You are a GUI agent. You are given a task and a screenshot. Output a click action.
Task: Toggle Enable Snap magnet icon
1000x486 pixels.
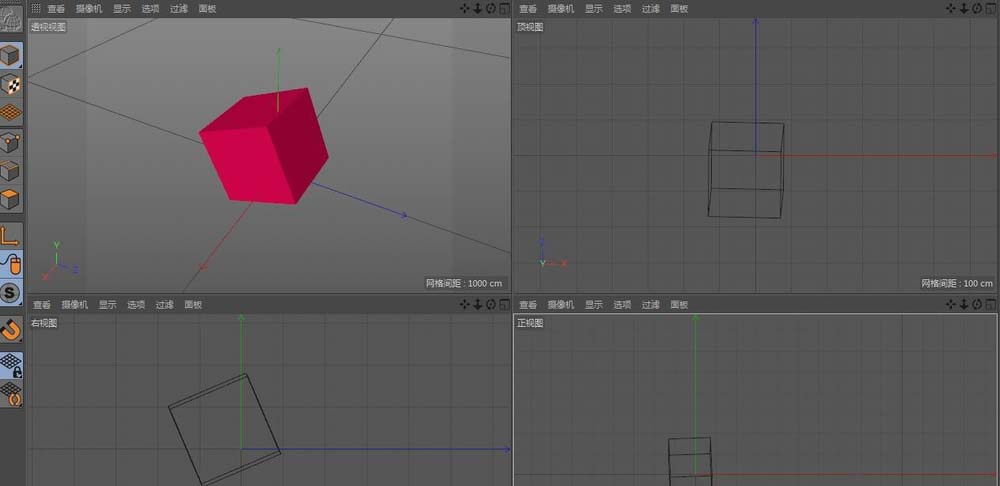click(x=11, y=329)
